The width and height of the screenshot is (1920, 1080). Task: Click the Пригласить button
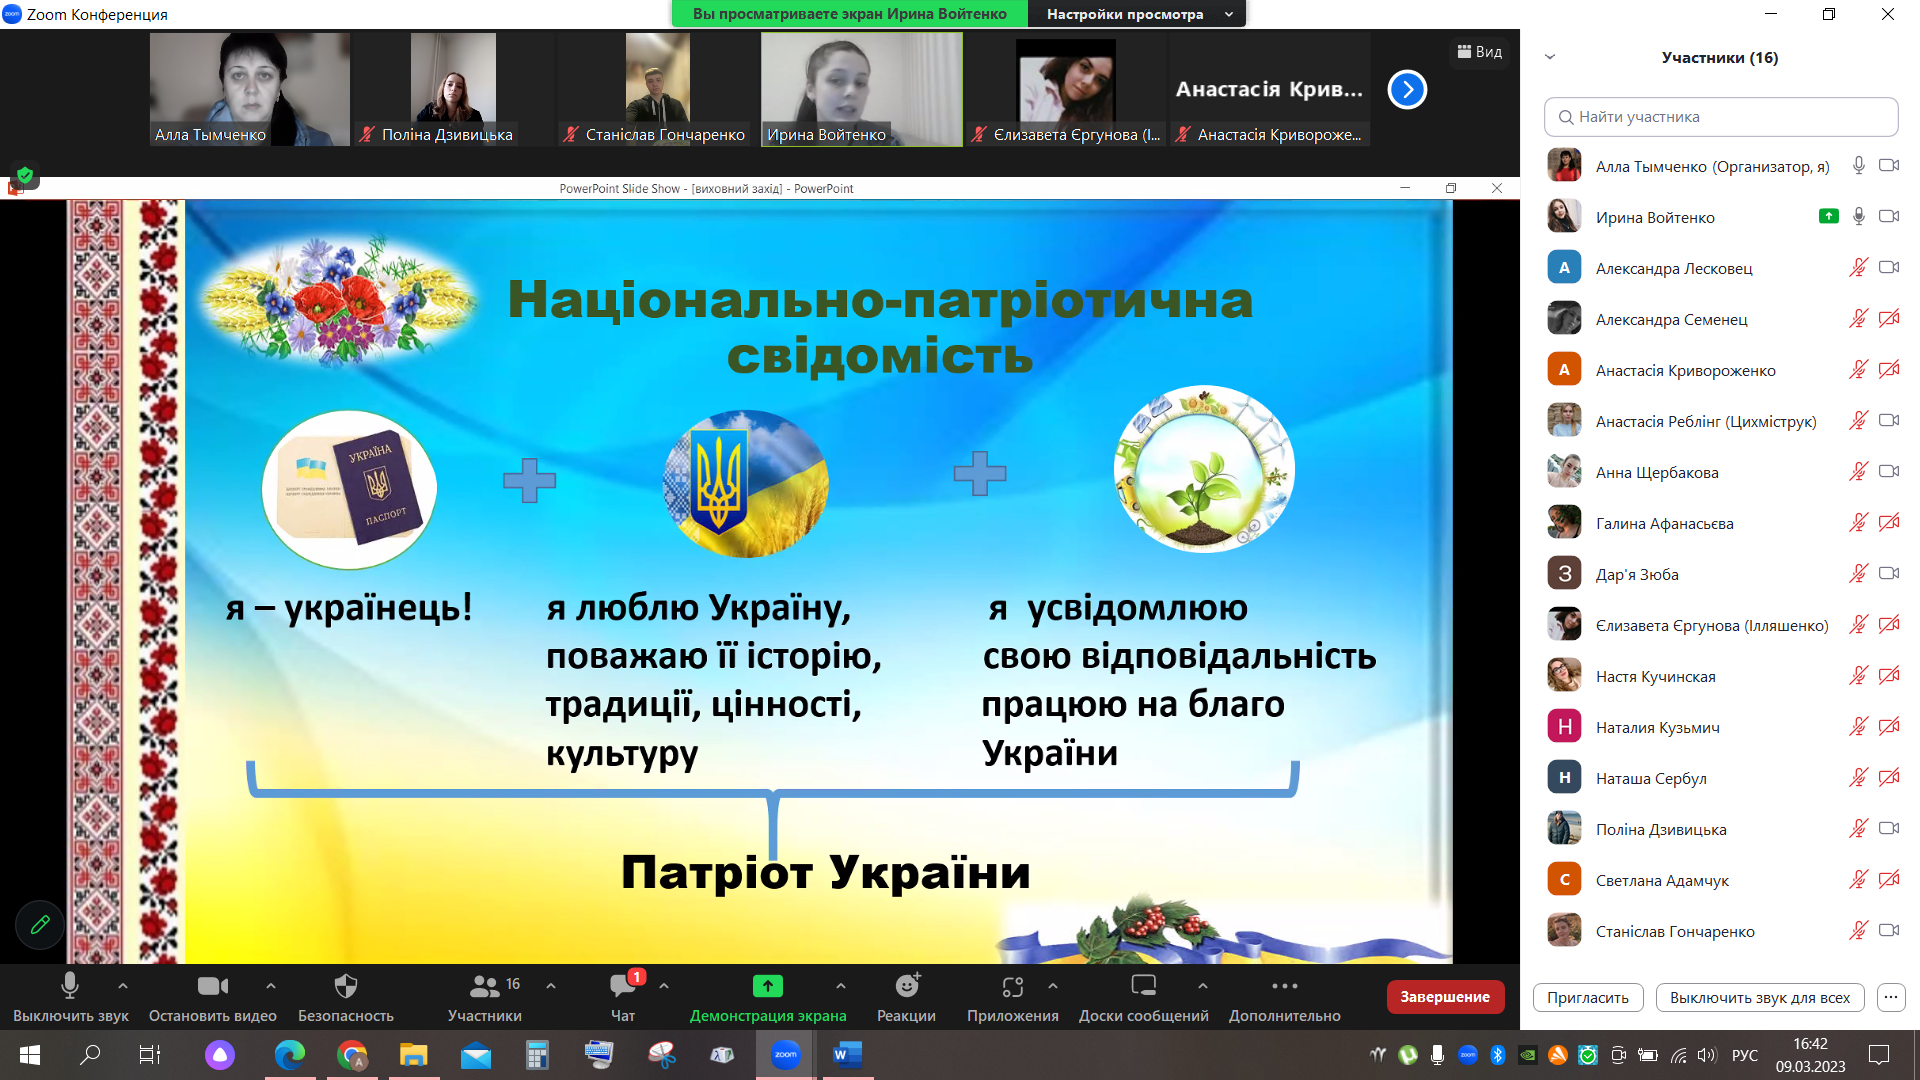click(x=1587, y=997)
